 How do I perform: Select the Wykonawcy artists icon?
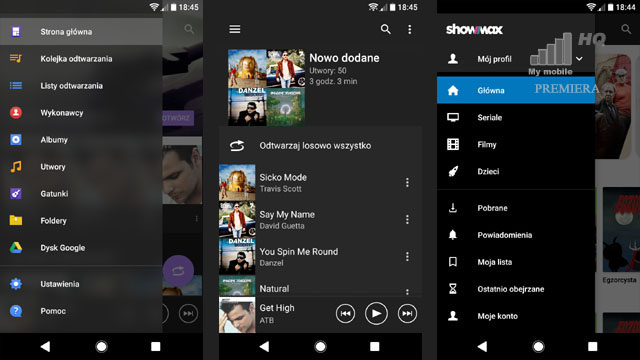[x=16, y=112]
